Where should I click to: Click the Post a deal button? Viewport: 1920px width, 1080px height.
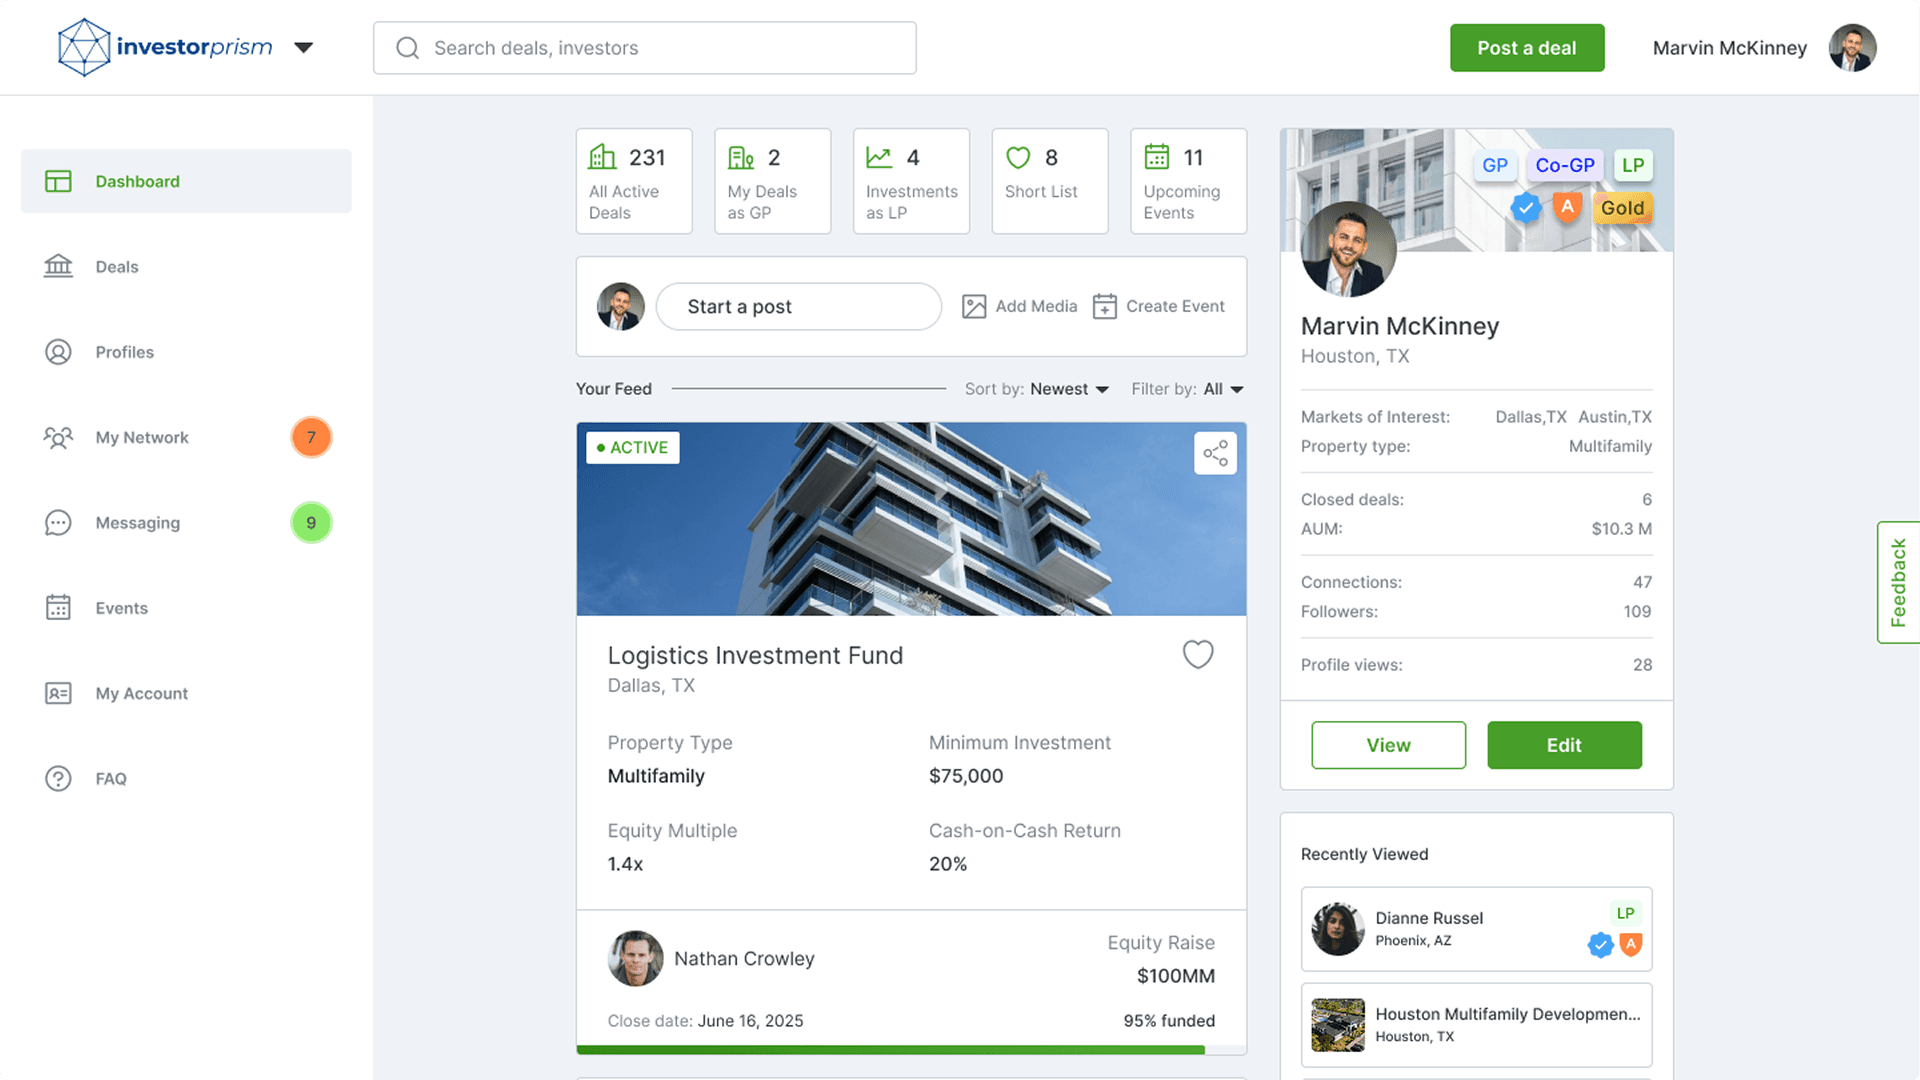(1527, 48)
